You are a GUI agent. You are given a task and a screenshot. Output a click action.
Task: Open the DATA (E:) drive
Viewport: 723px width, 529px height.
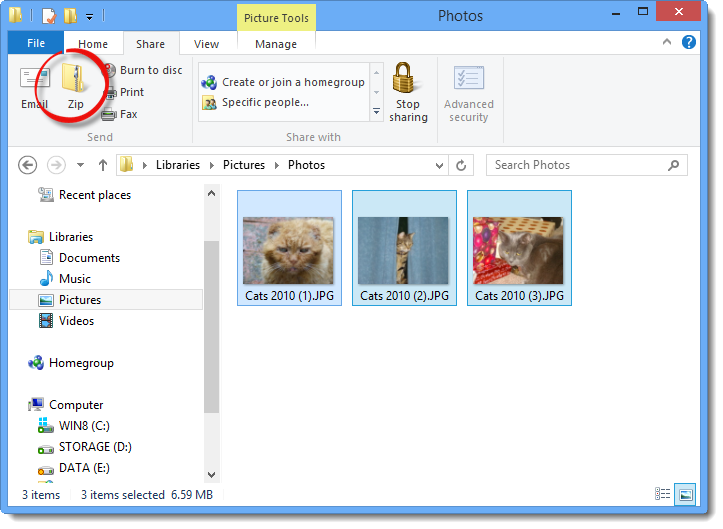pyautogui.click(x=74, y=468)
